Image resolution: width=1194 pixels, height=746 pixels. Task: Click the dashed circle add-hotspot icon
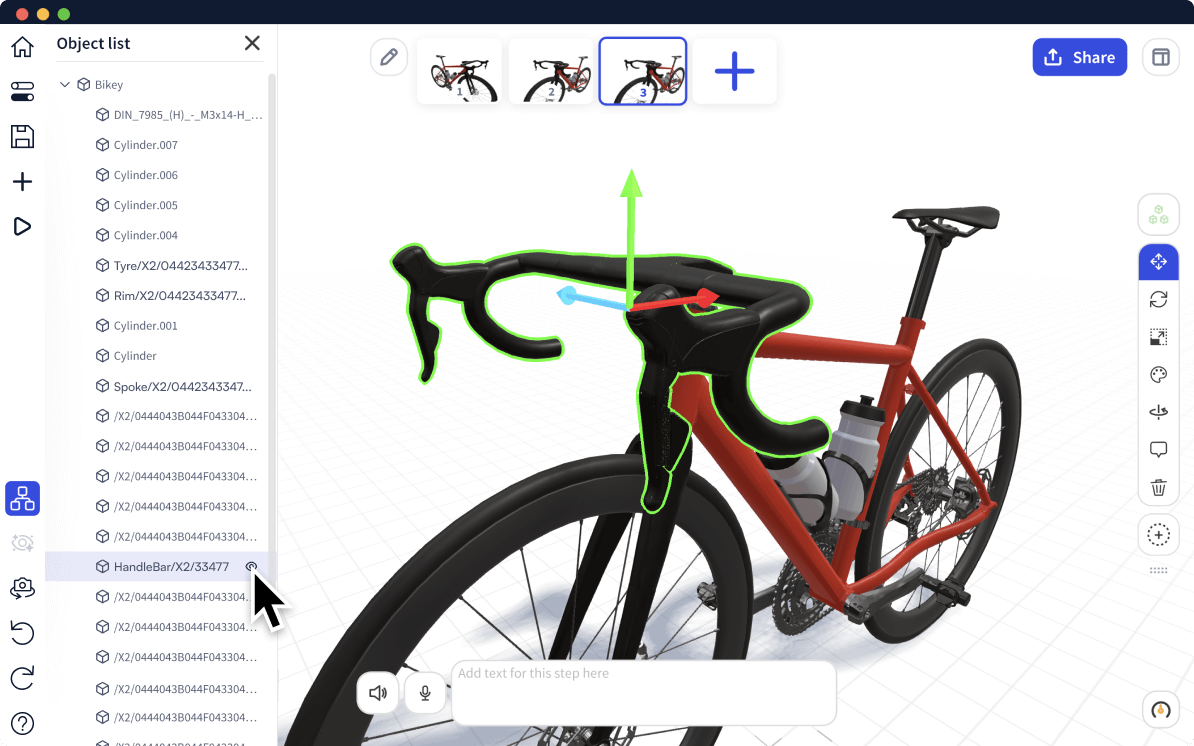click(1158, 535)
